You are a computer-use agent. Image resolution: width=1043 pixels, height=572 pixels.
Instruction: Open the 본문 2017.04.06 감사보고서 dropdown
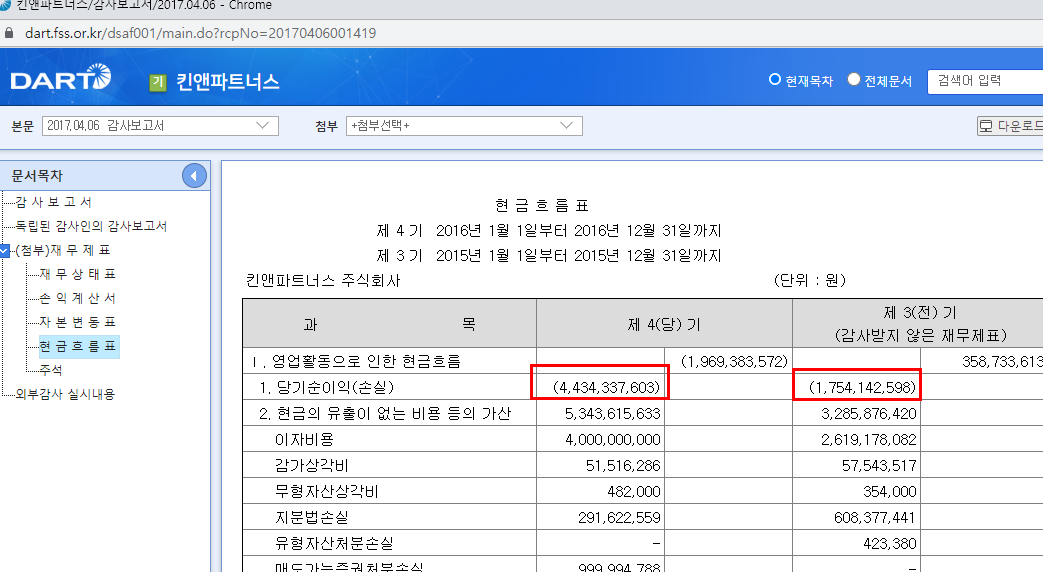tap(160, 126)
